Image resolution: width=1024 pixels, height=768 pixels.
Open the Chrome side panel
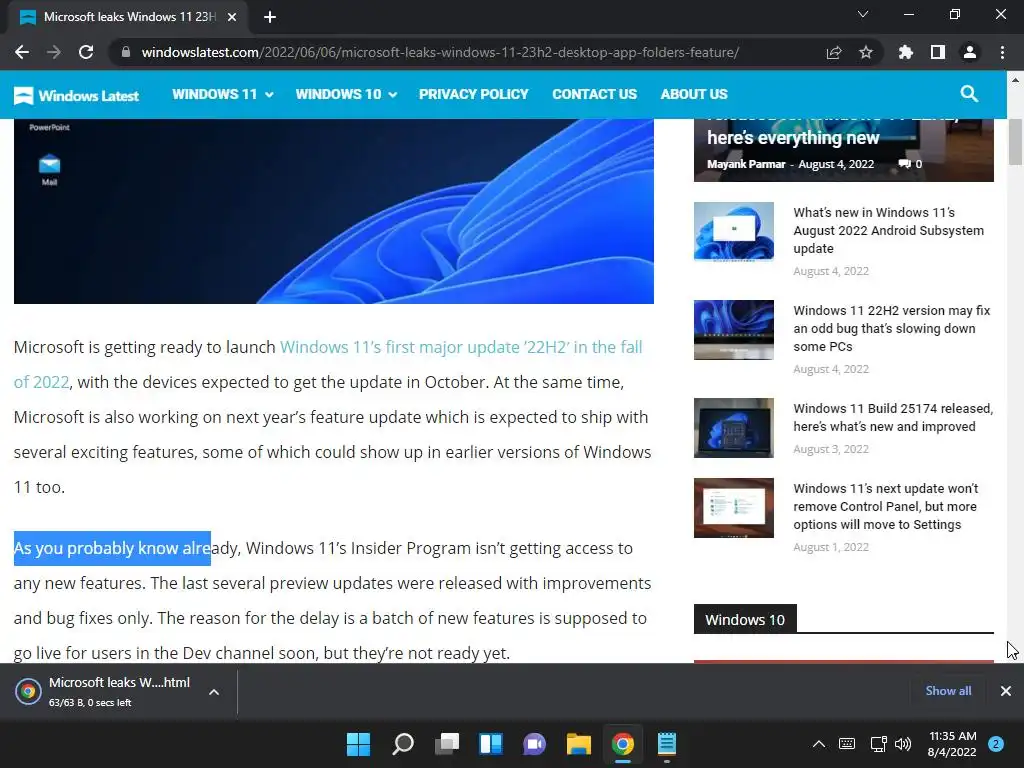coord(938,52)
